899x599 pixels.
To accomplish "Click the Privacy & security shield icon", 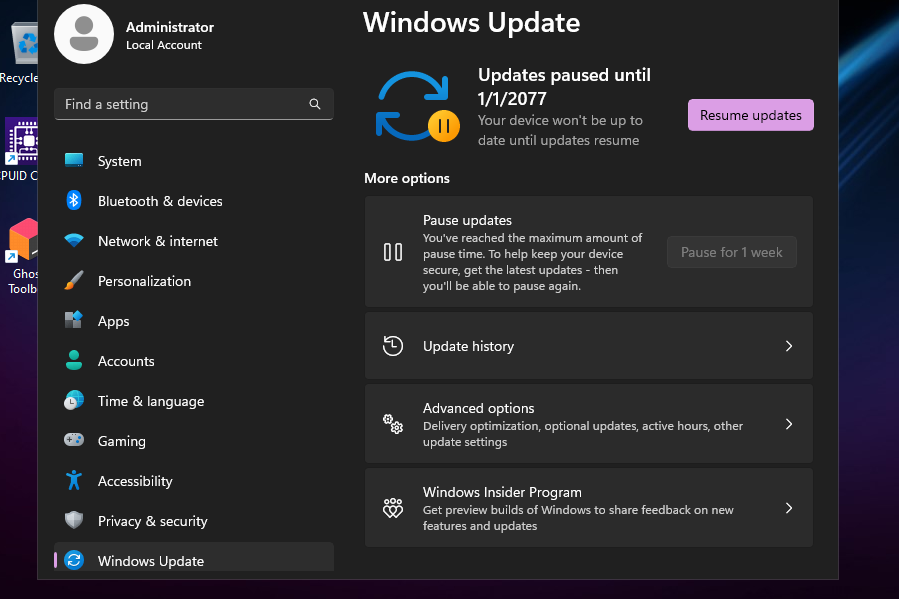I will (74, 521).
